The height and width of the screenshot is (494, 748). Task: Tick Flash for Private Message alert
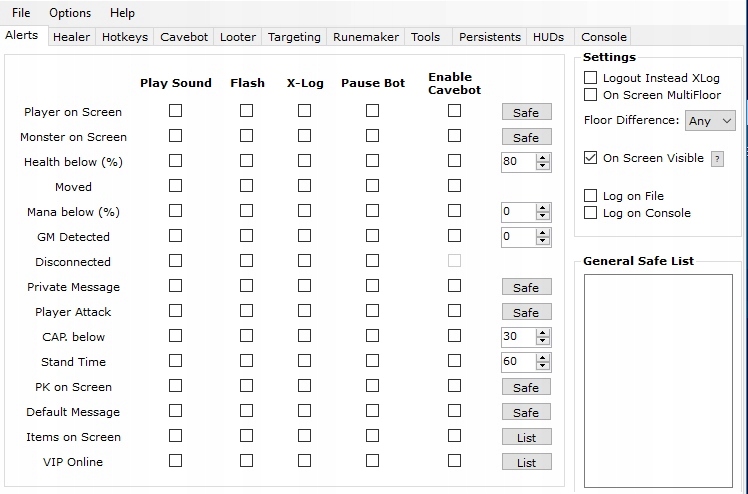click(246, 286)
